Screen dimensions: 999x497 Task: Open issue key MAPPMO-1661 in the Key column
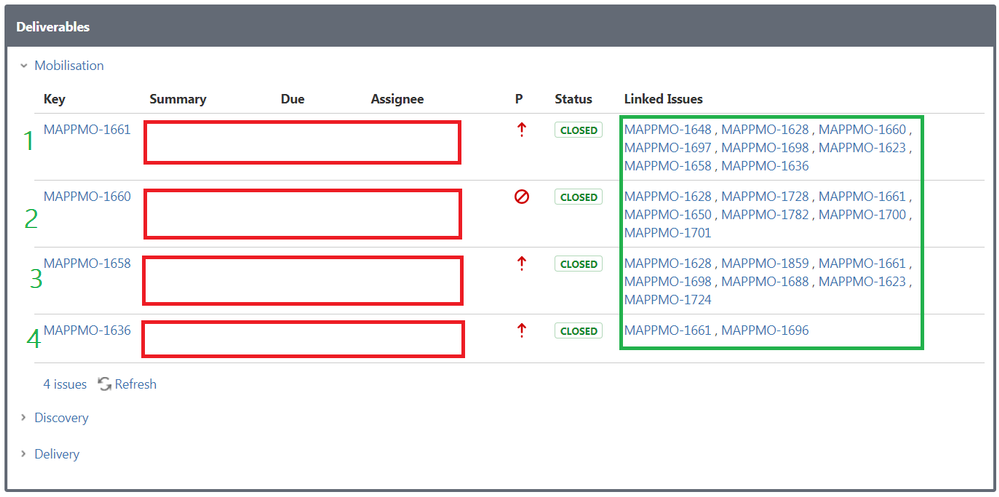coord(87,129)
